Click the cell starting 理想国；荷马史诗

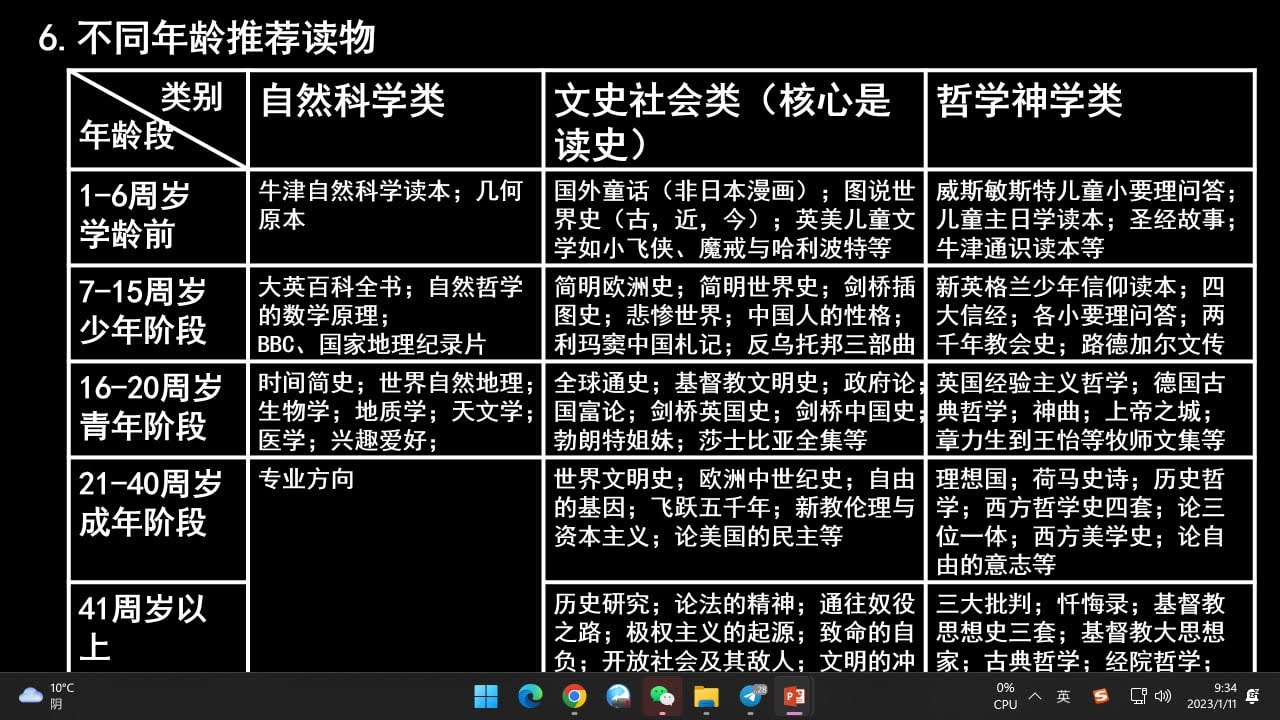point(1090,520)
